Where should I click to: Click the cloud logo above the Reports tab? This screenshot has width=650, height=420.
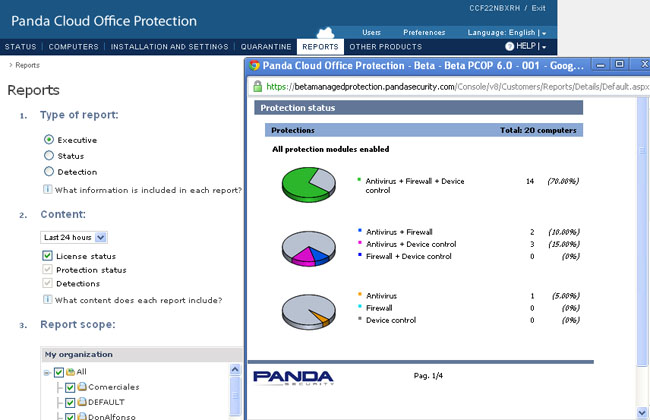pyautogui.click(x=325, y=33)
